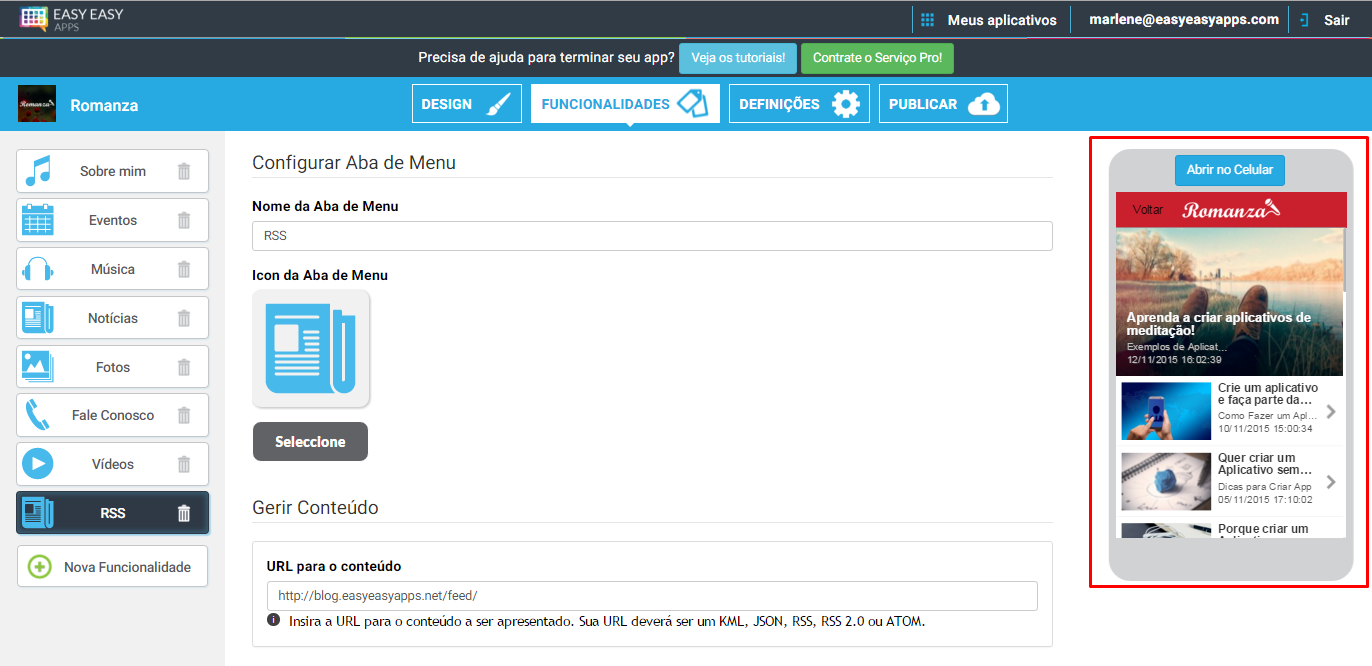Click 'Contrate o Serviço Pro!'
This screenshot has width=1372, height=666.
click(877, 58)
